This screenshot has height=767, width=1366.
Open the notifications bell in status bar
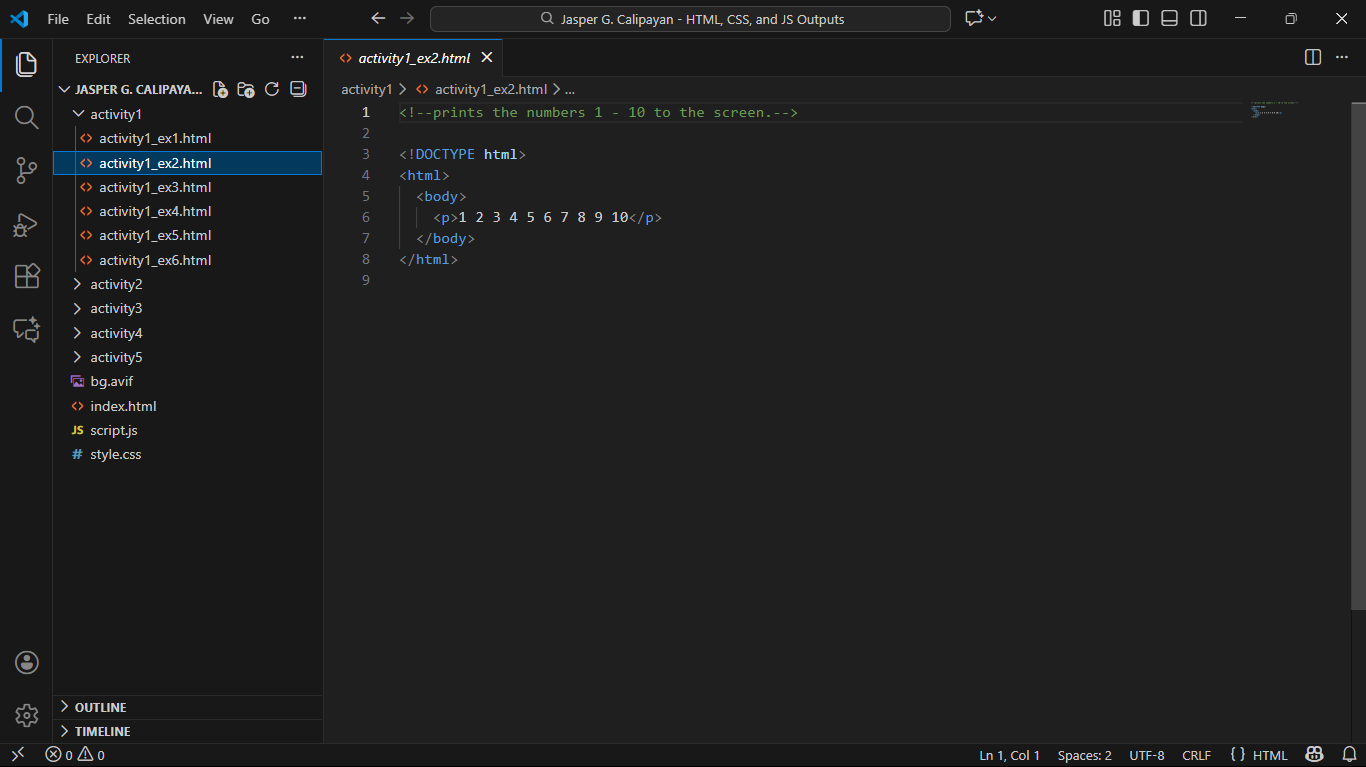(1349, 755)
